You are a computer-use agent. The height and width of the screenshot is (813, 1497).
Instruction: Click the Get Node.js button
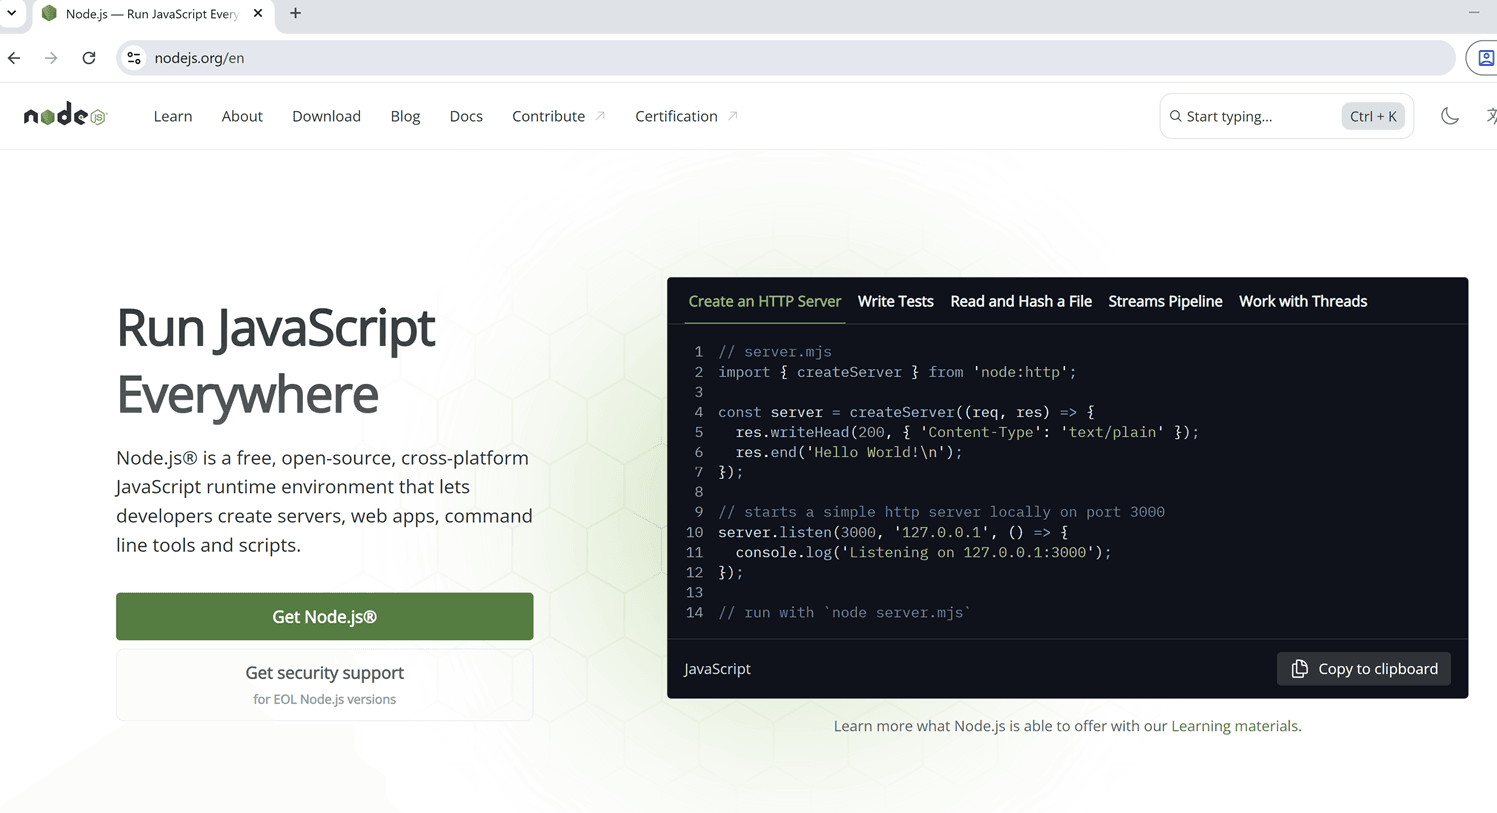click(x=324, y=616)
